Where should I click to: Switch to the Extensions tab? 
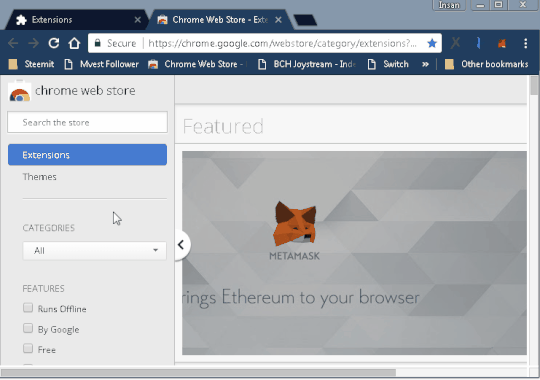(76, 20)
